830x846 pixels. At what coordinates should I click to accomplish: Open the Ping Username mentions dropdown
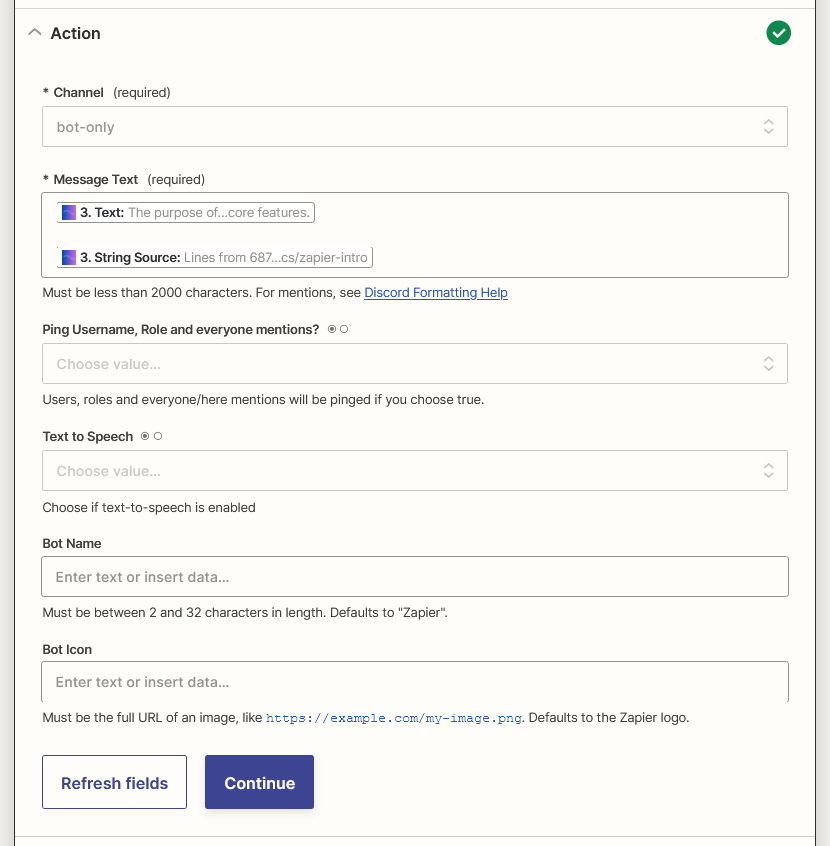pyautogui.click(x=400, y=364)
